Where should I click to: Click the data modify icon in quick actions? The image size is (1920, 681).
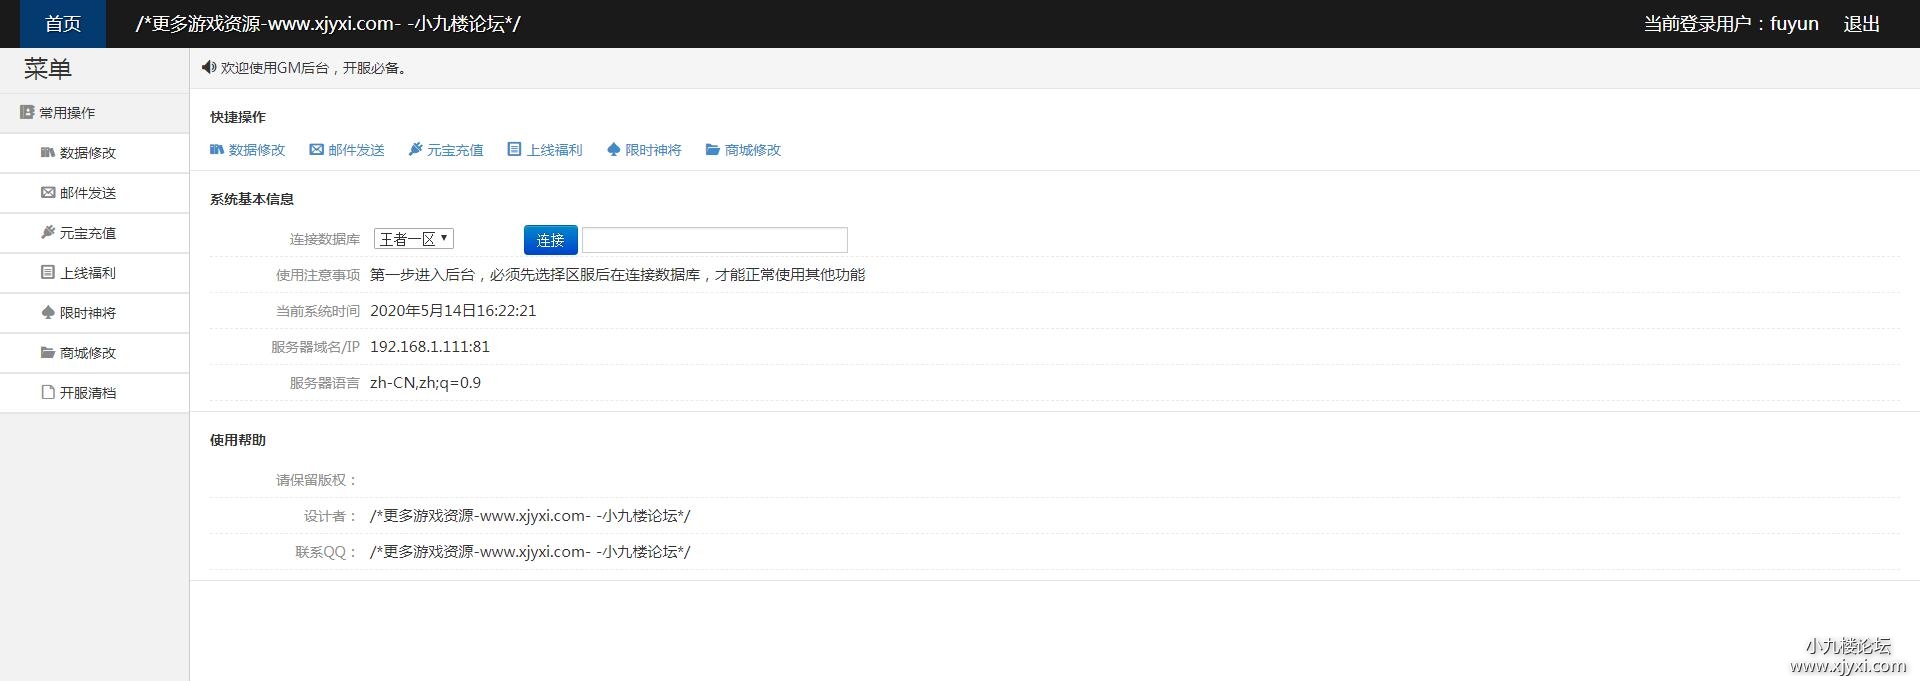click(217, 150)
